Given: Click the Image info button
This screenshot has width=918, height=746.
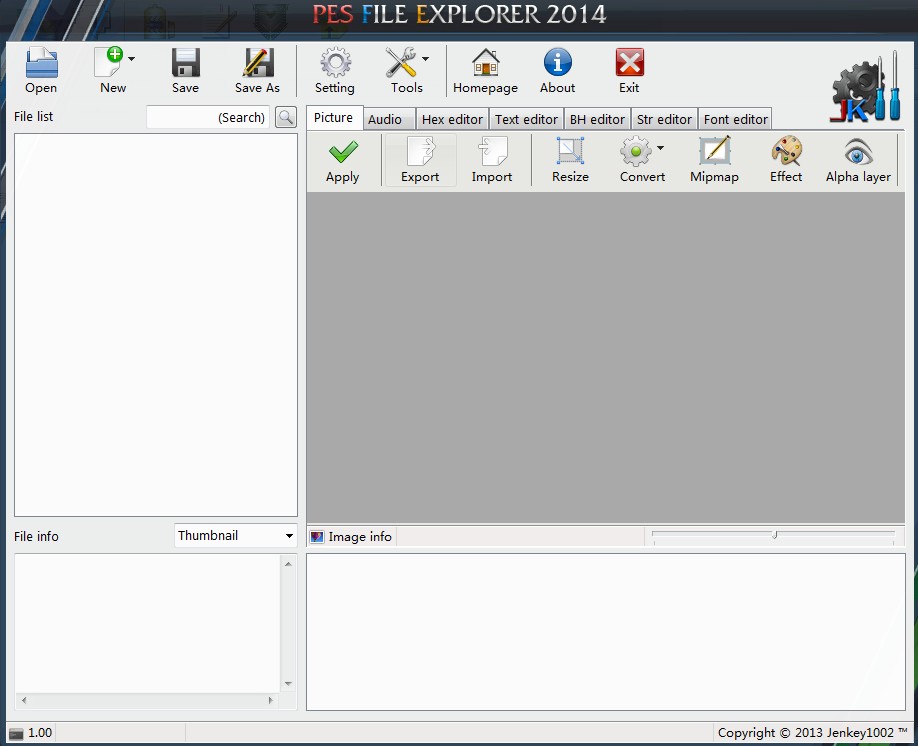Looking at the screenshot, I should [351, 536].
